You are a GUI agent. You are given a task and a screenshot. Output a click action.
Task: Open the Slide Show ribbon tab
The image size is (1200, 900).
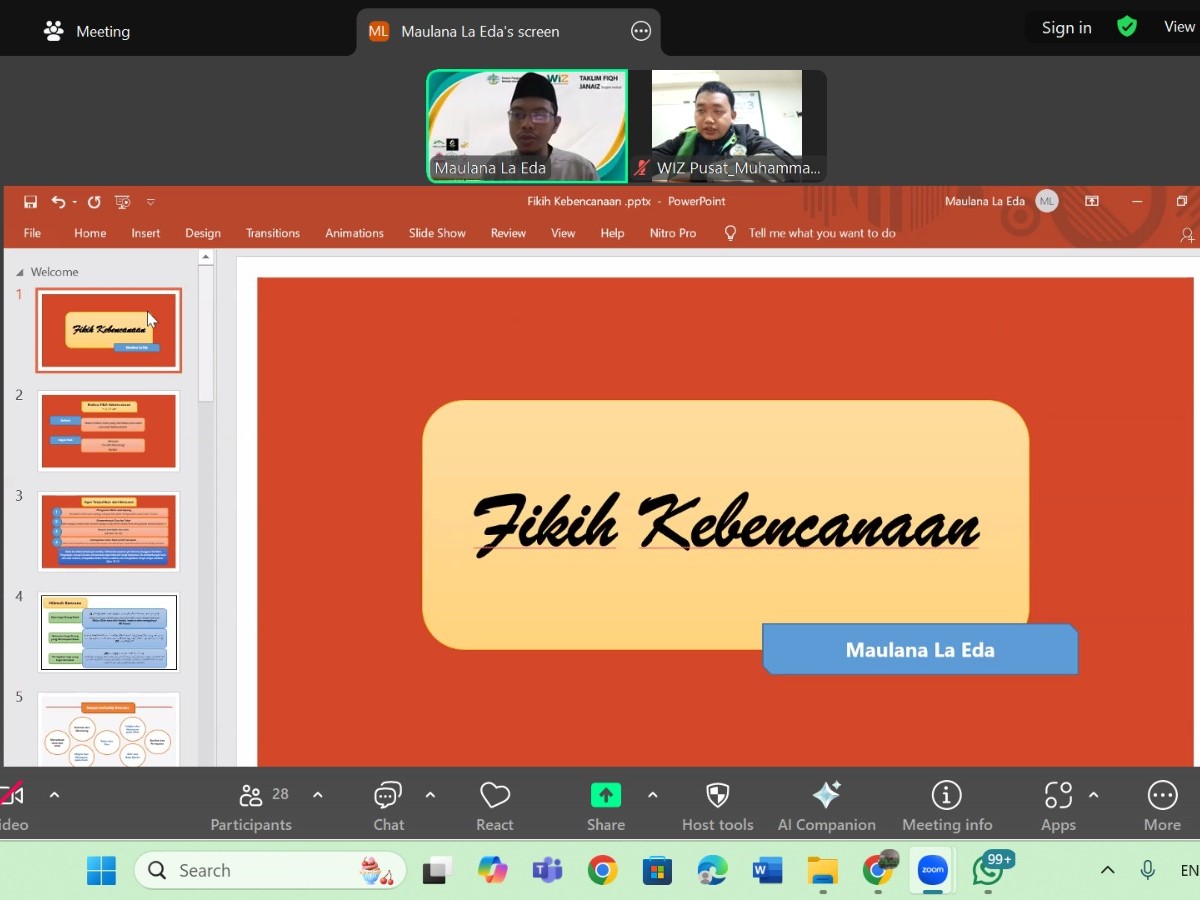pyautogui.click(x=437, y=233)
